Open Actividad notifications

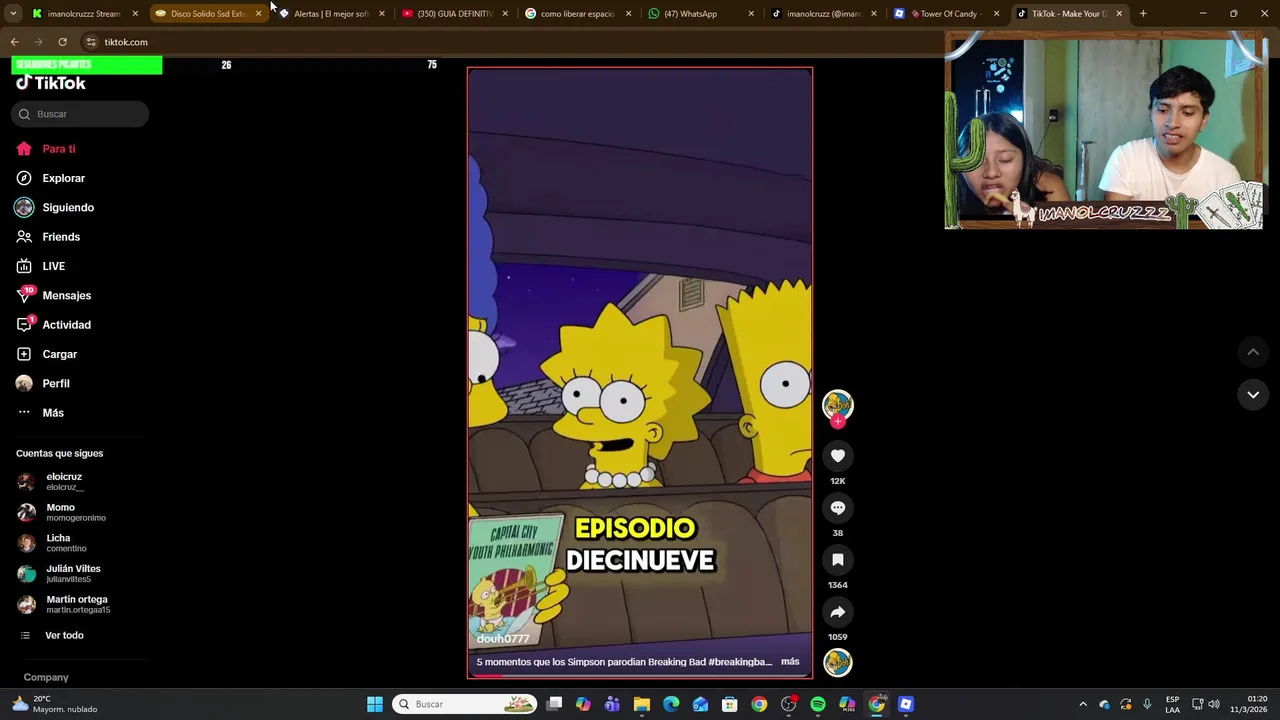(53, 325)
